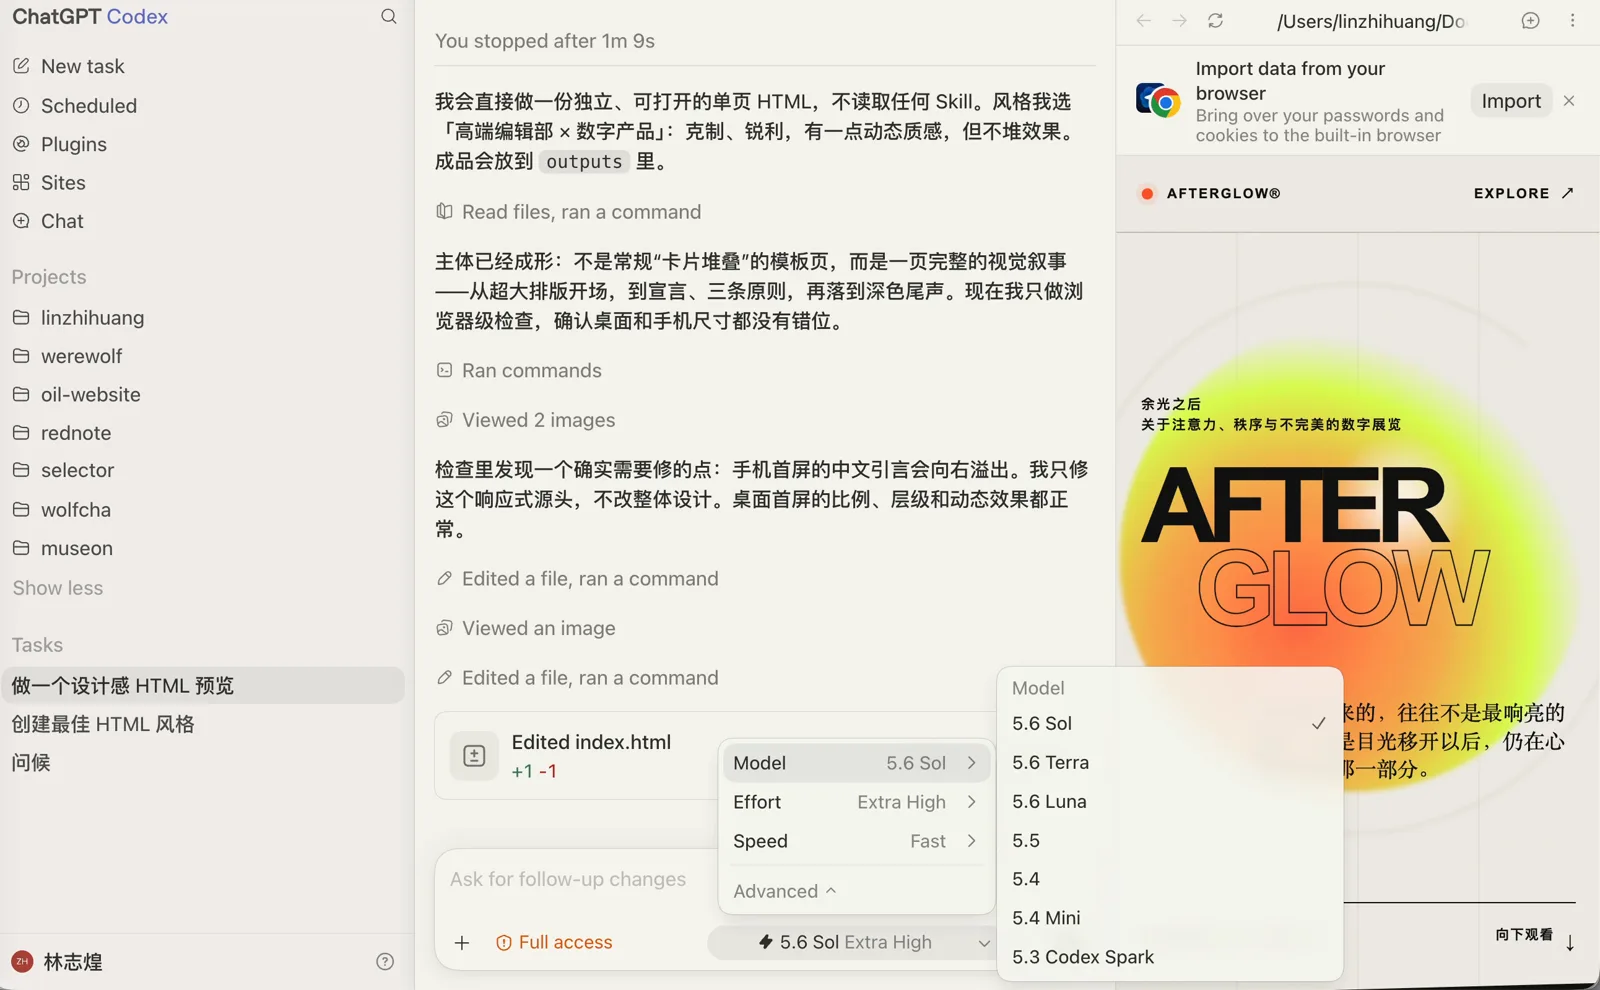This screenshot has height=990, width=1600.
Task: Click the 向下观看 scroll-down link
Action: point(1536,936)
